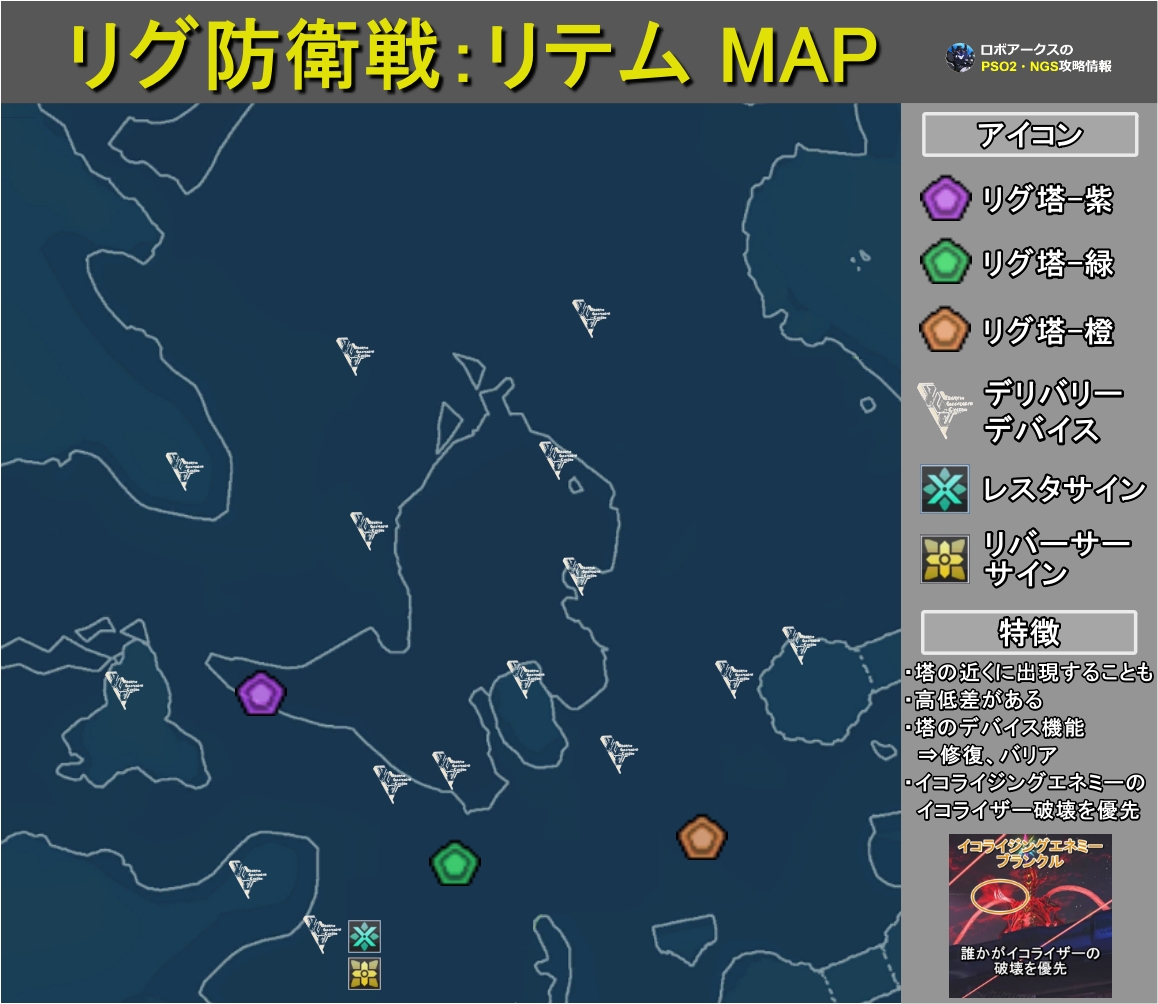1158x1004 pixels.
Task: Click the デリバリーデバイス legend label
Action: pos(1053,411)
